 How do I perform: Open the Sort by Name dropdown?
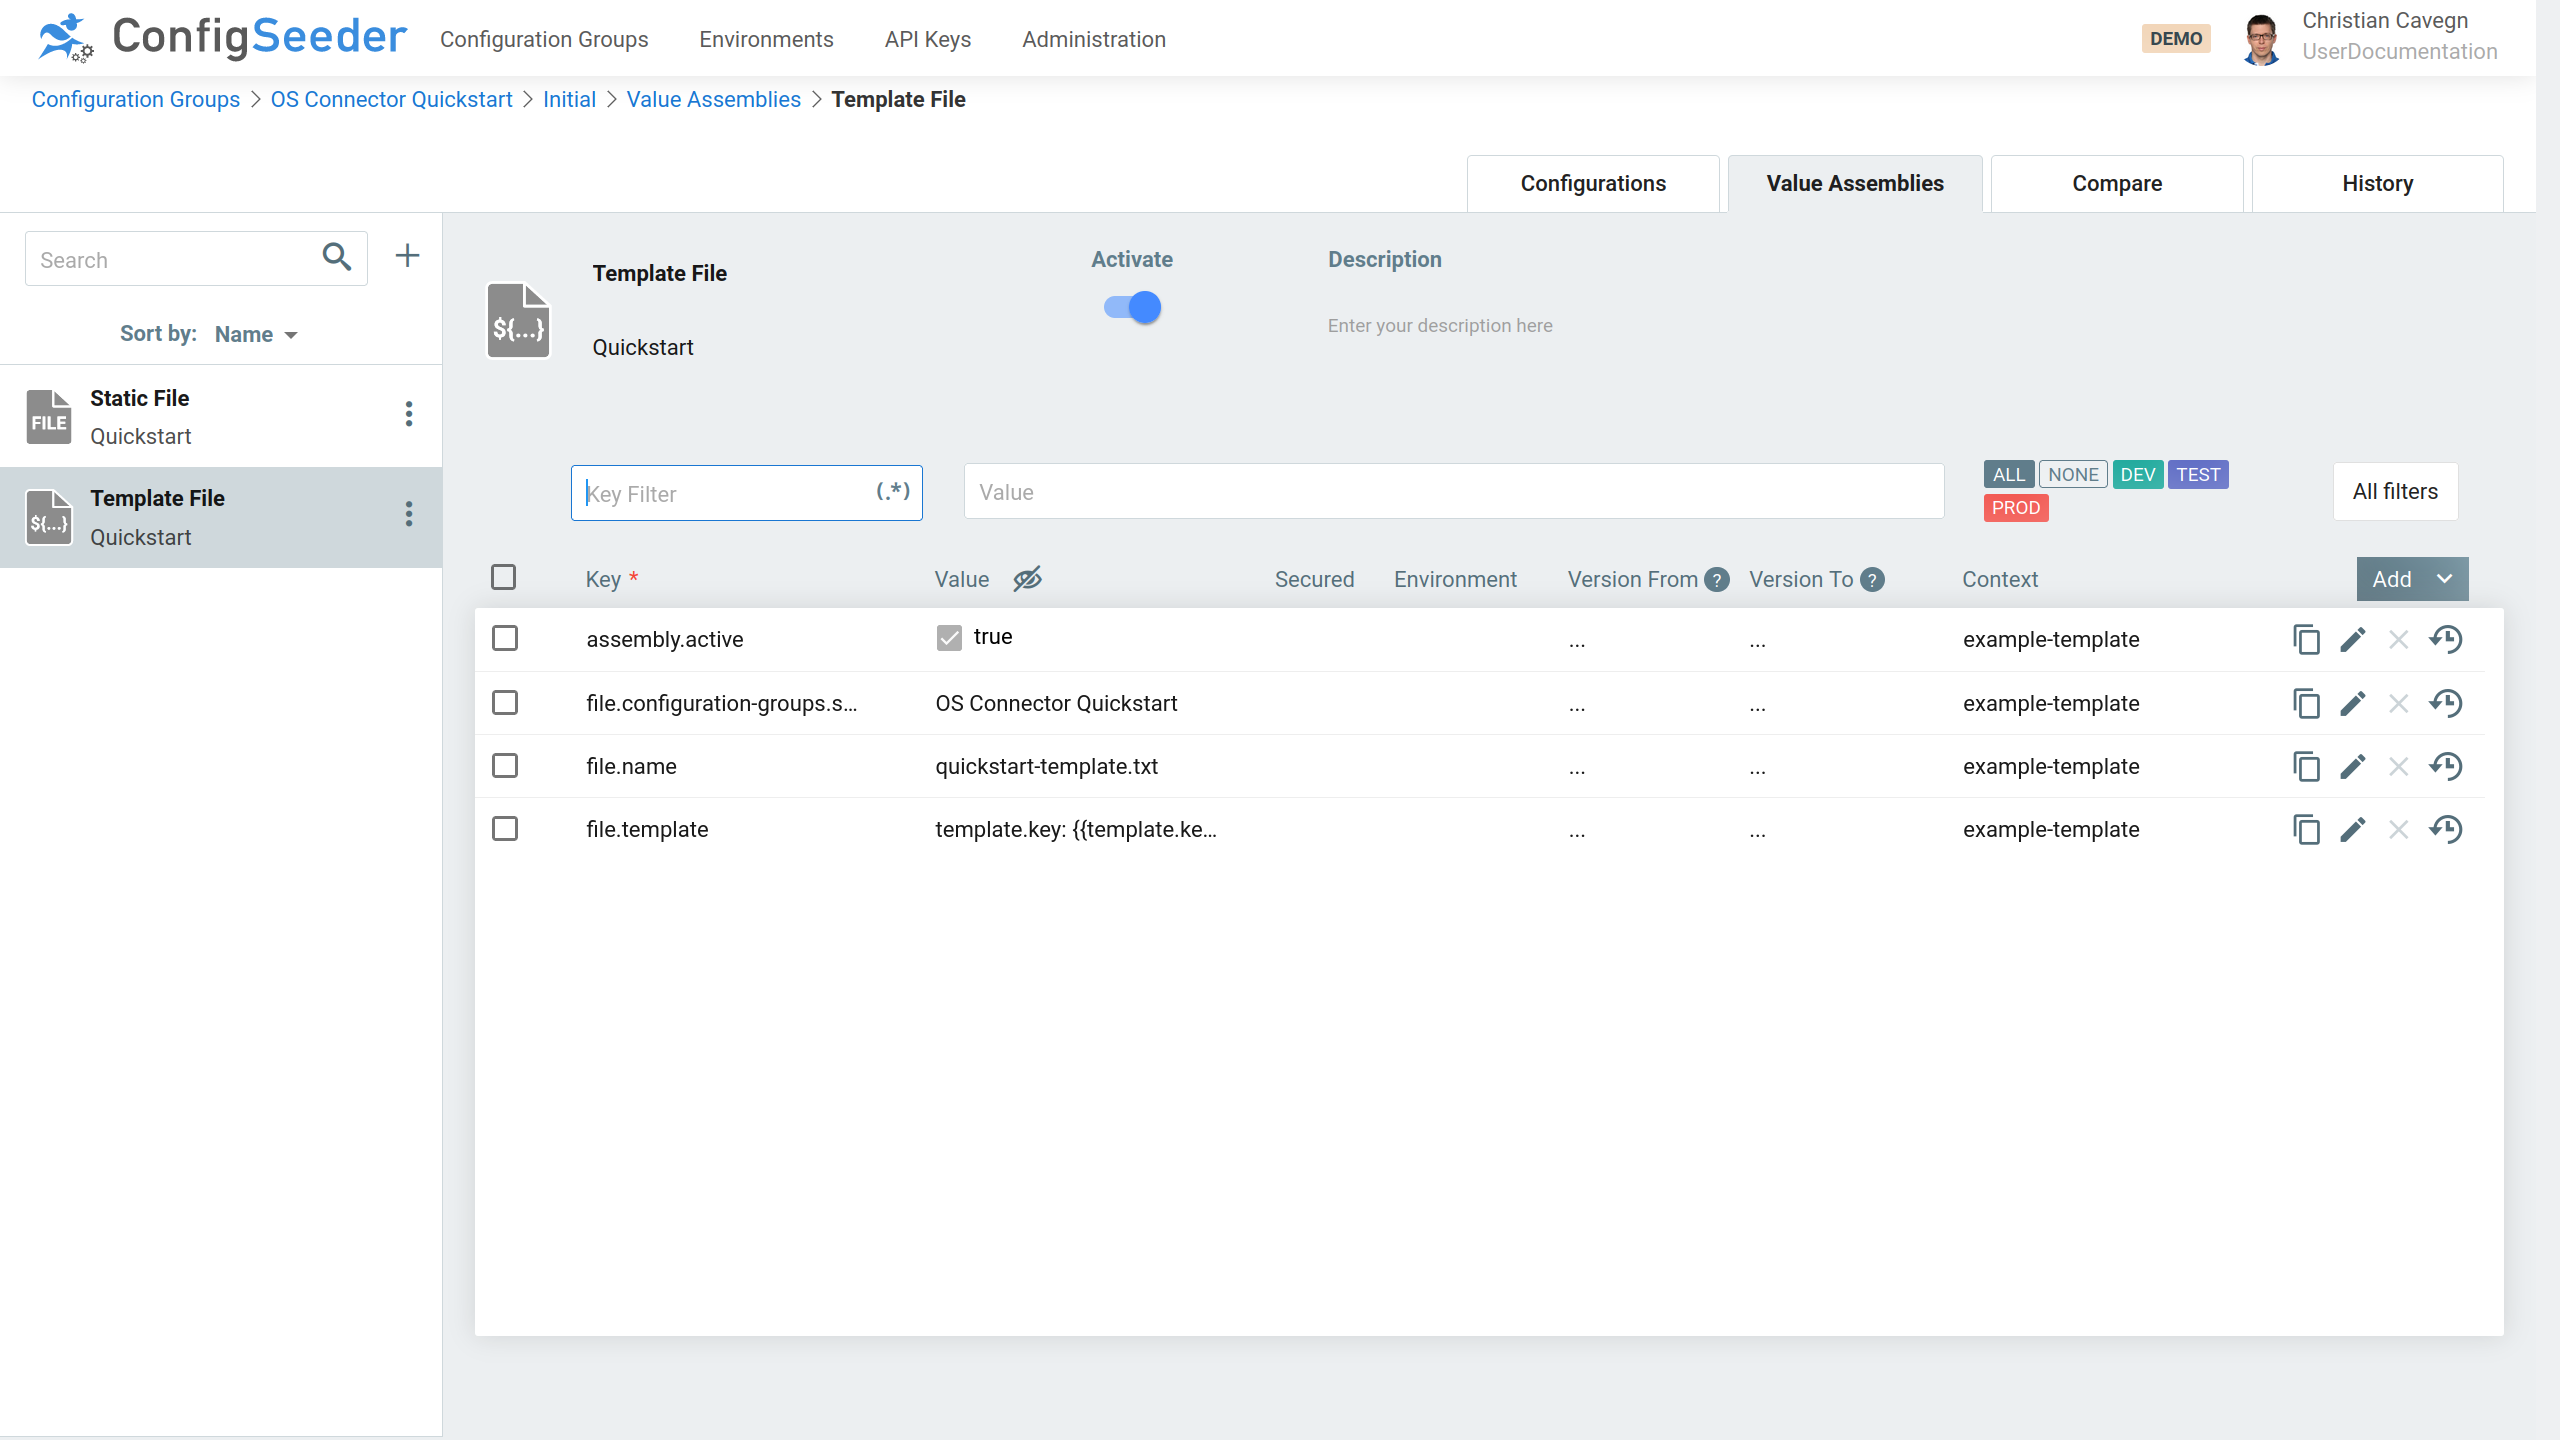click(256, 334)
